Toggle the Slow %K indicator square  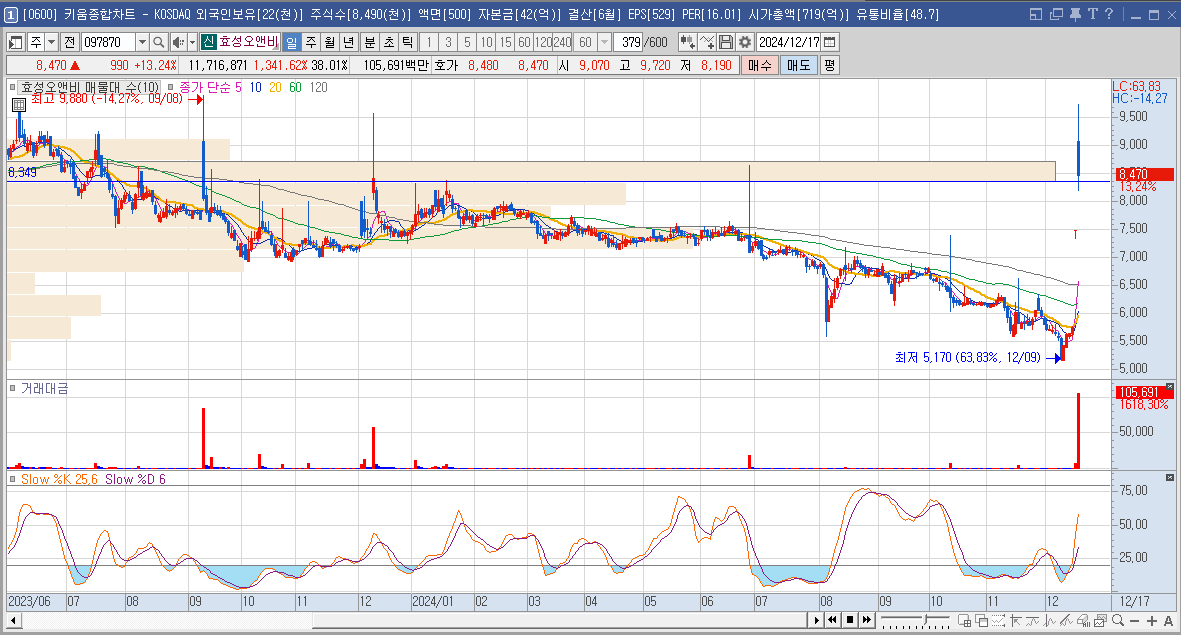pyautogui.click(x=13, y=479)
